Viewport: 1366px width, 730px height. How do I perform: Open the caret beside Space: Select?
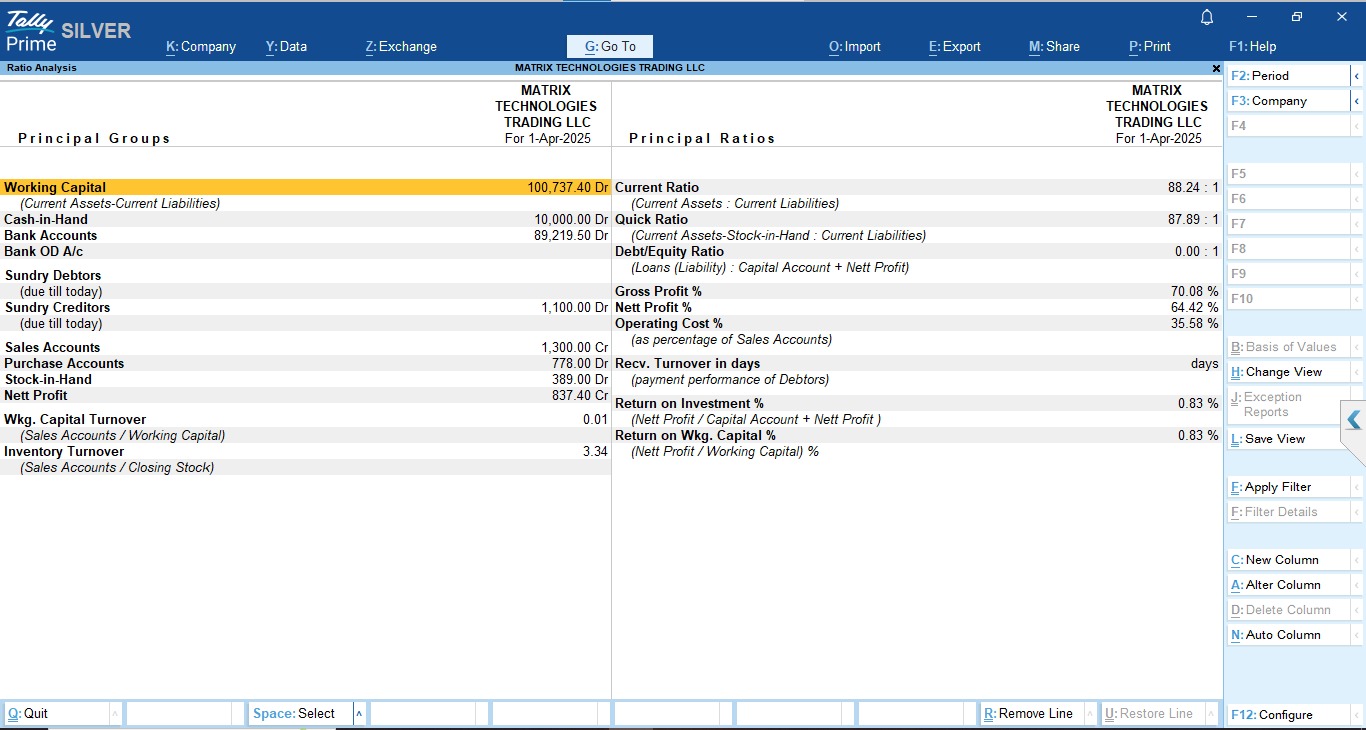[x=359, y=714]
